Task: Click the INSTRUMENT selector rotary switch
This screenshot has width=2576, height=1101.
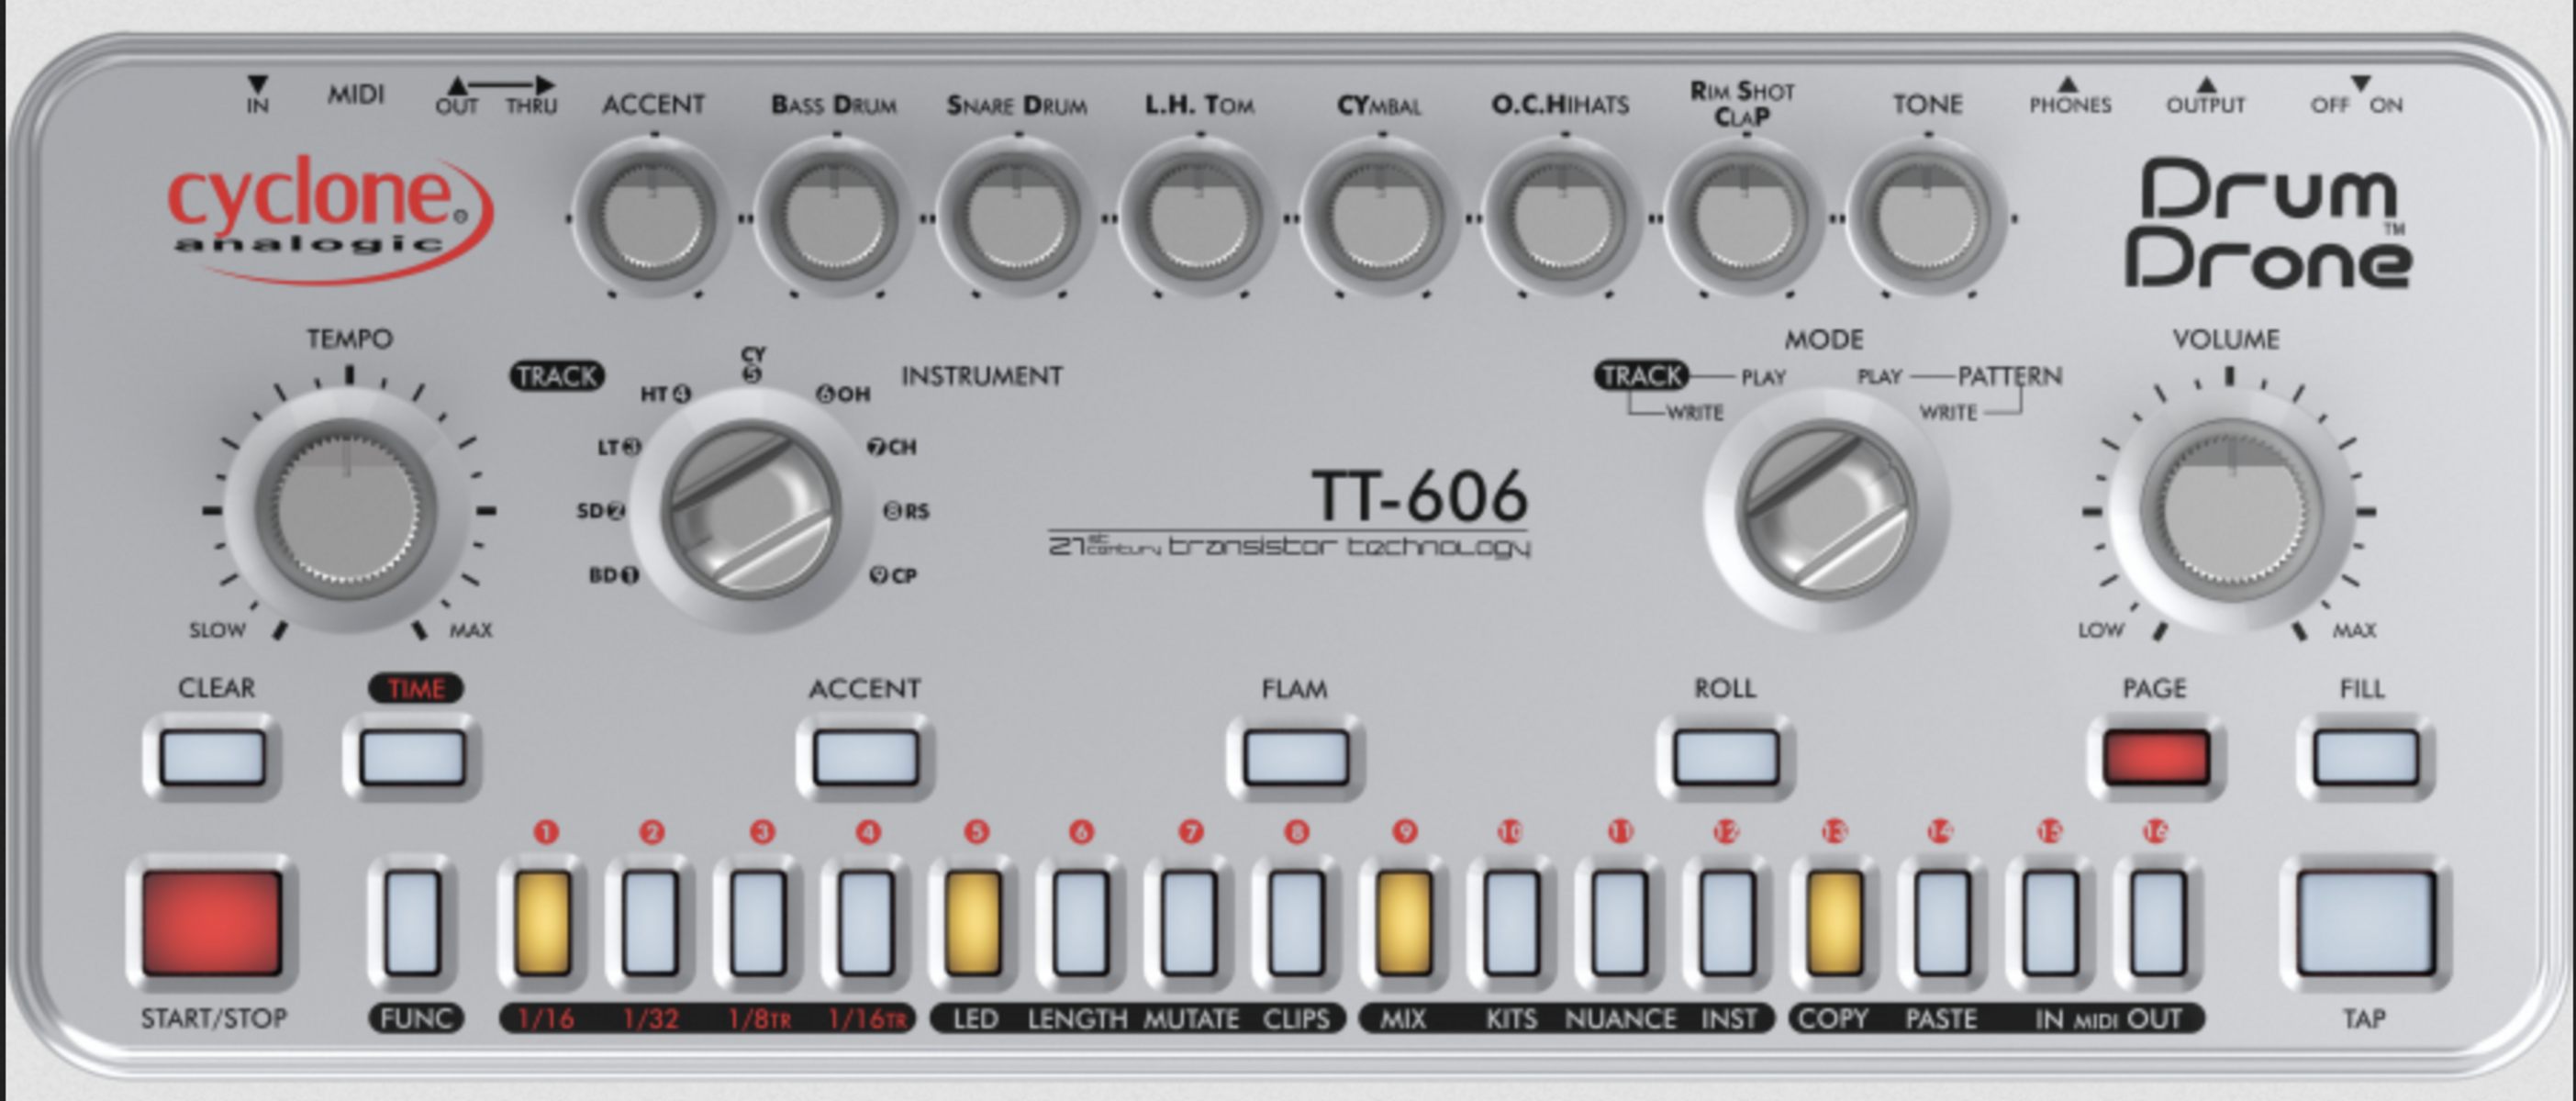Action: pos(751,510)
